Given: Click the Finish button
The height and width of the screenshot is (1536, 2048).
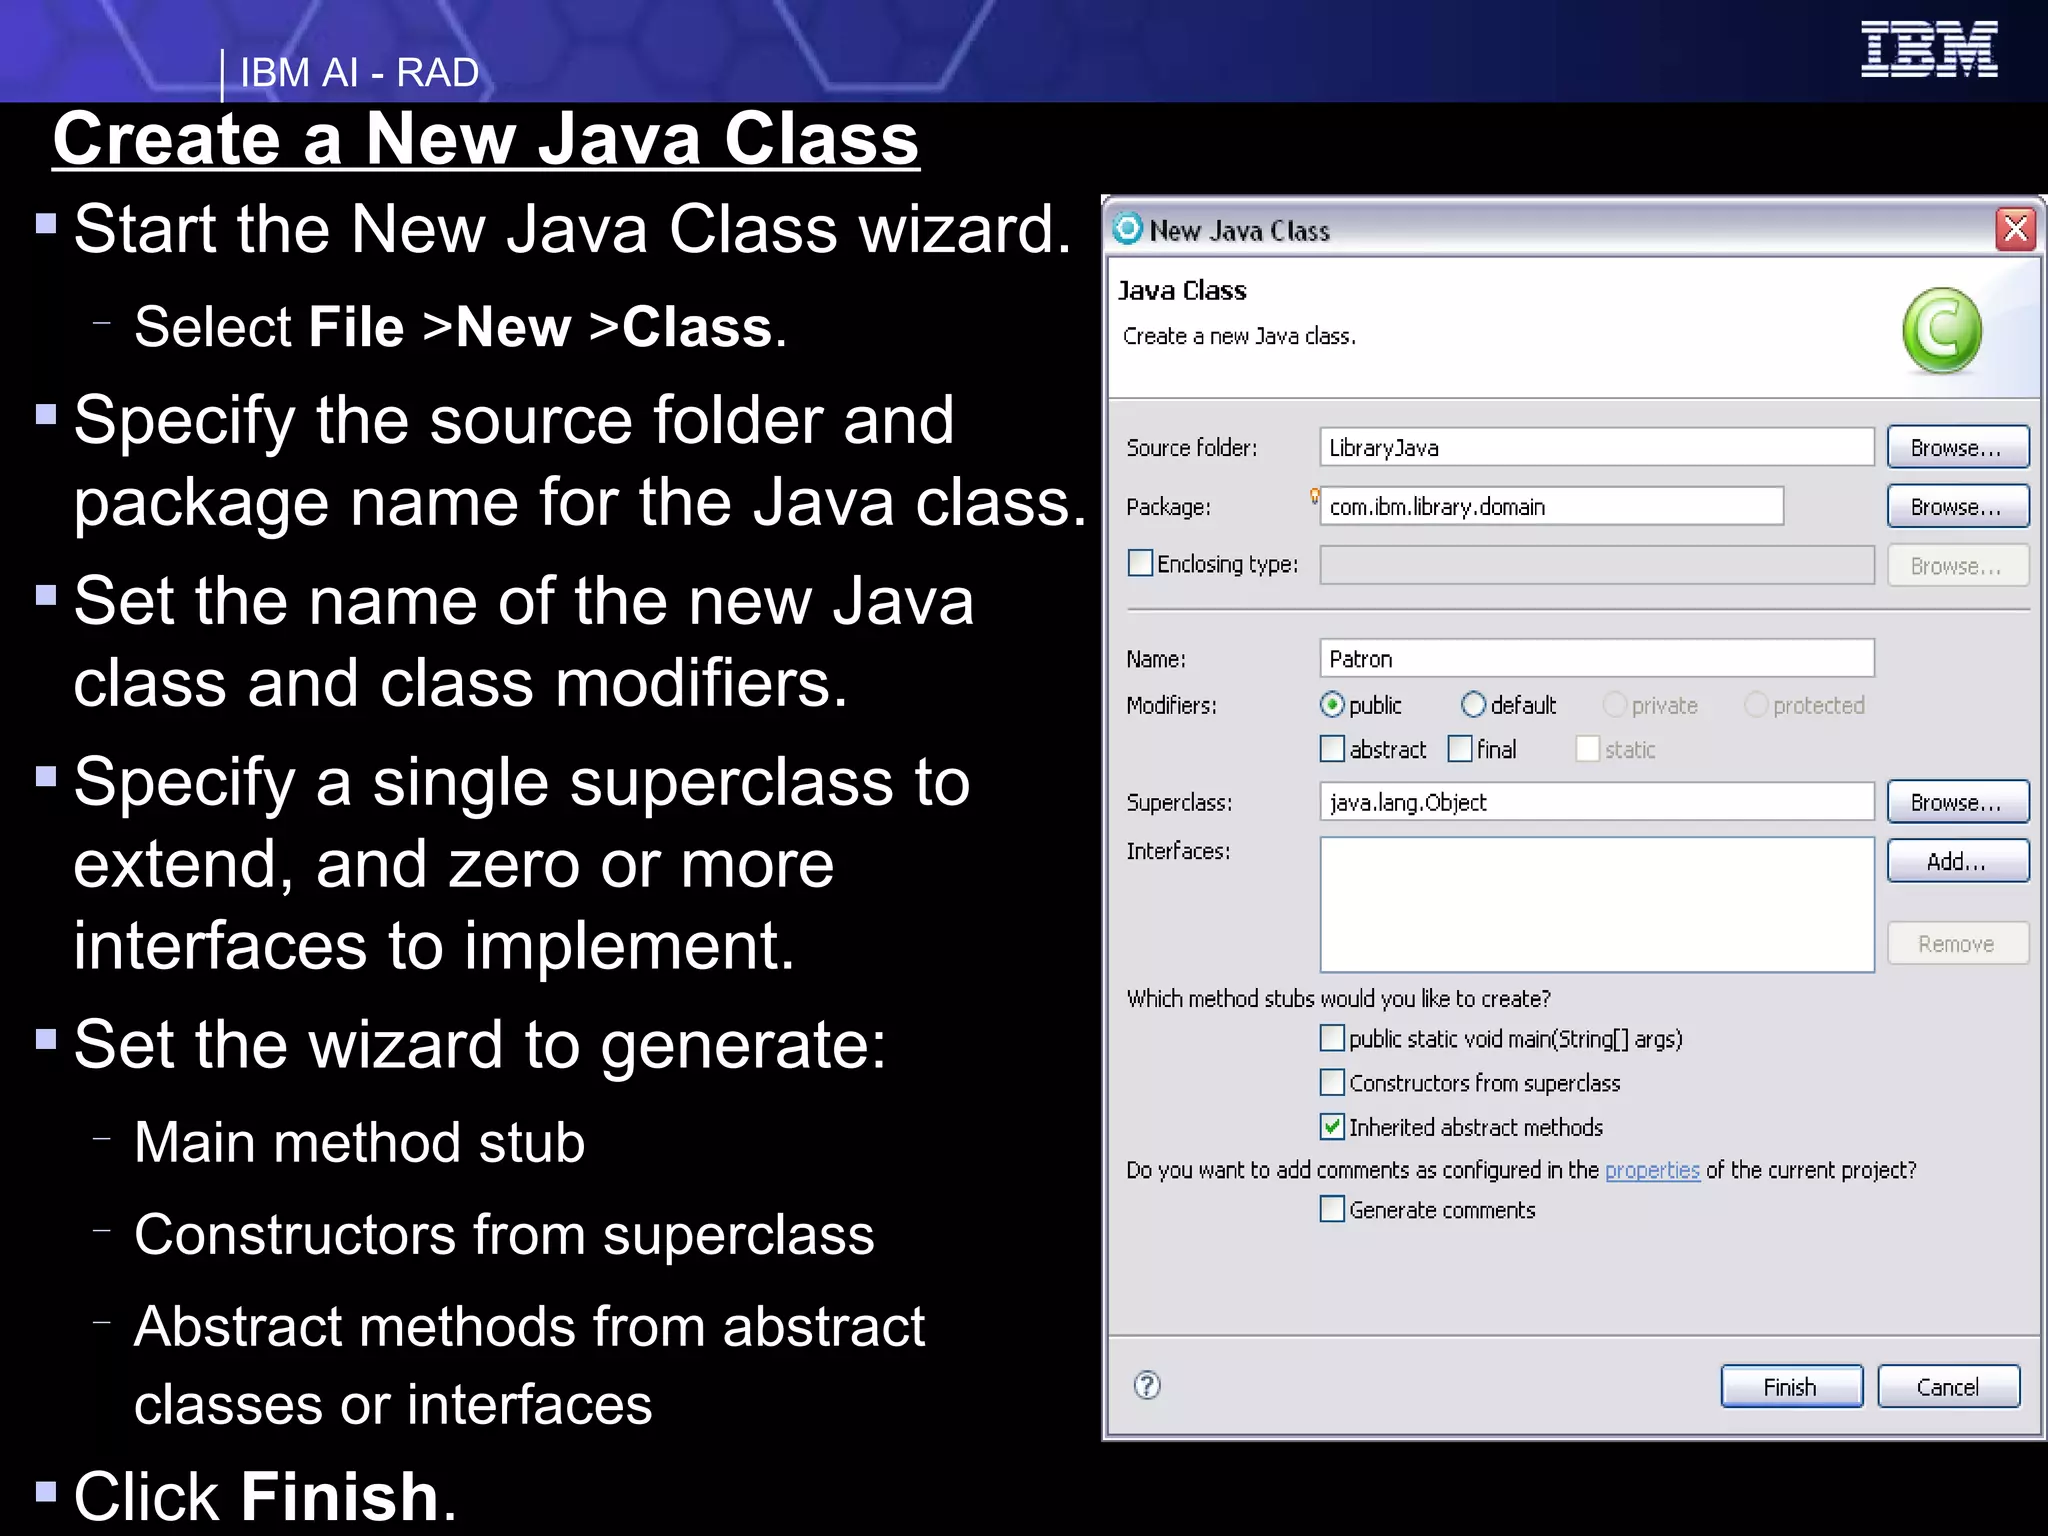Looking at the screenshot, I should (x=1791, y=1387).
